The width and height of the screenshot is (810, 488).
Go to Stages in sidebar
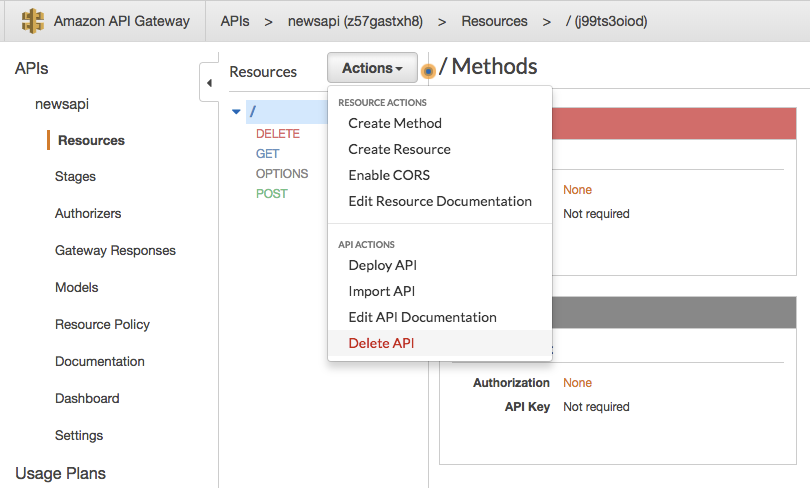[75, 177]
